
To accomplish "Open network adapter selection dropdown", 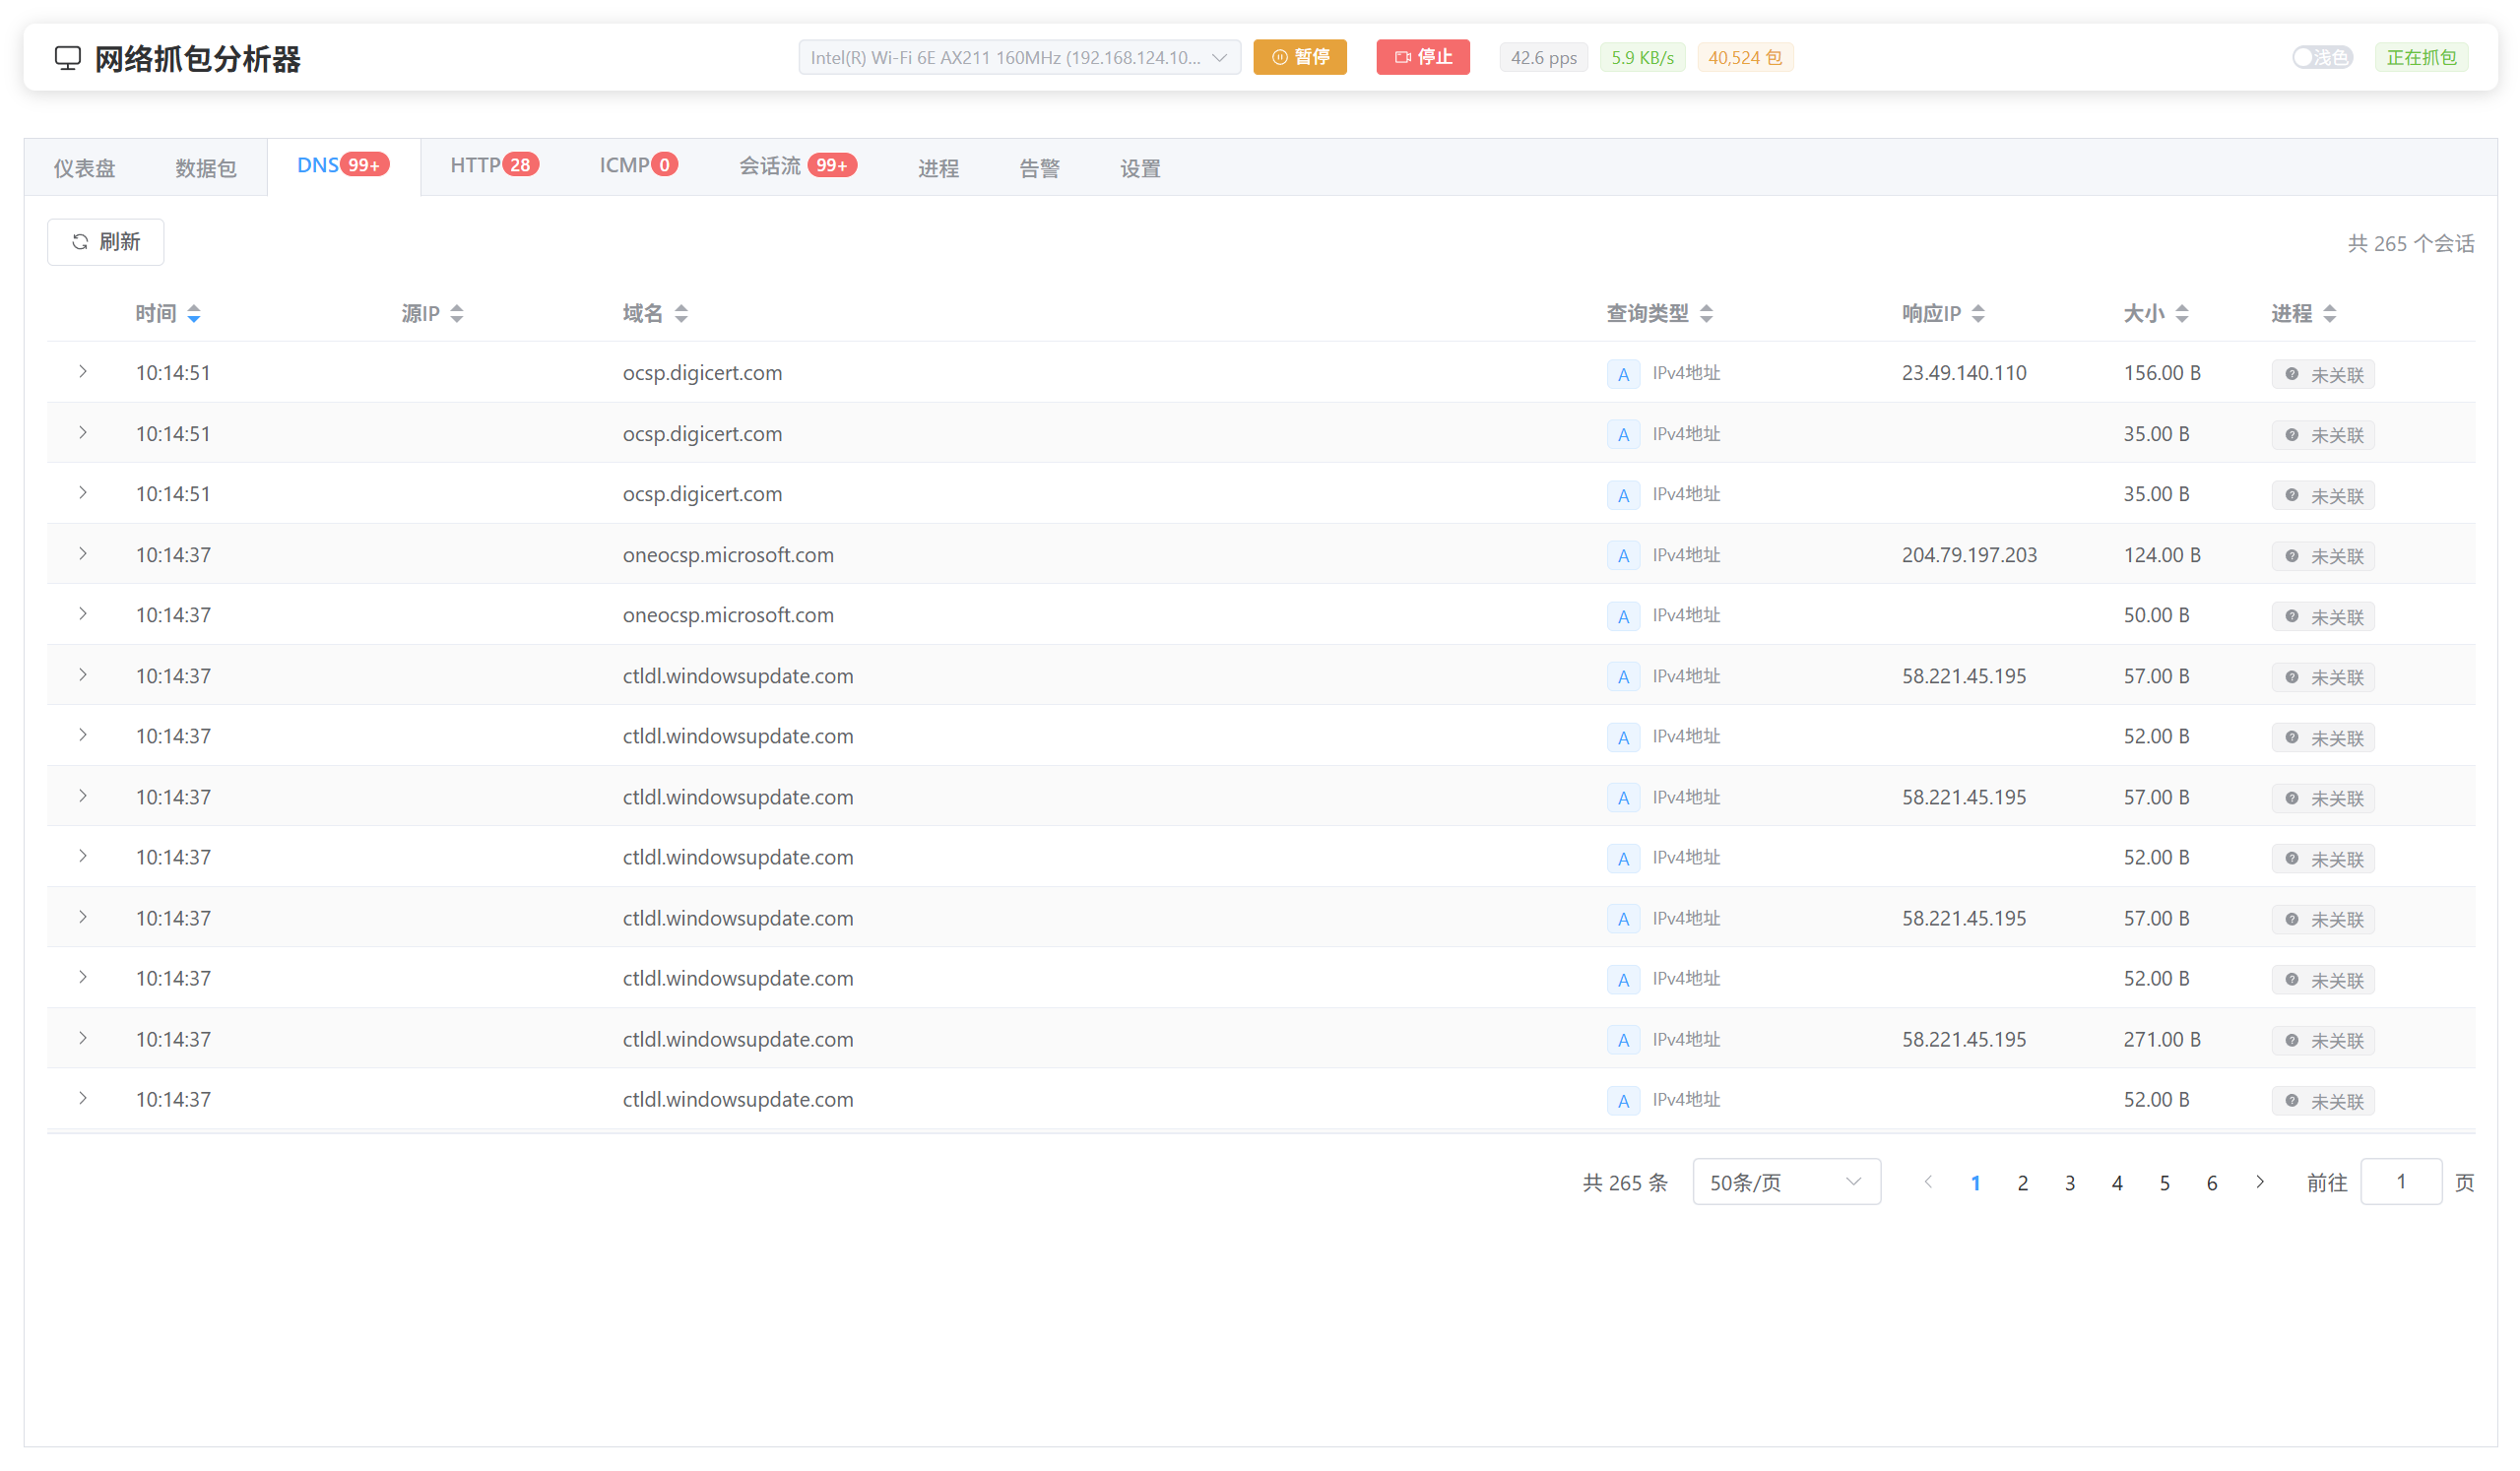I will coord(1019,57).
